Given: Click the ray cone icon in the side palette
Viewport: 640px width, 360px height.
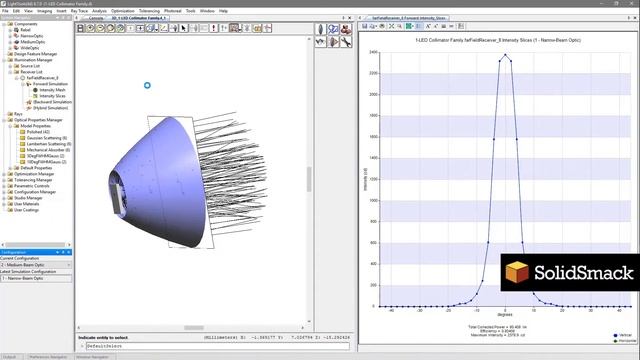Looking at the screenshot, I should point(333,42).
